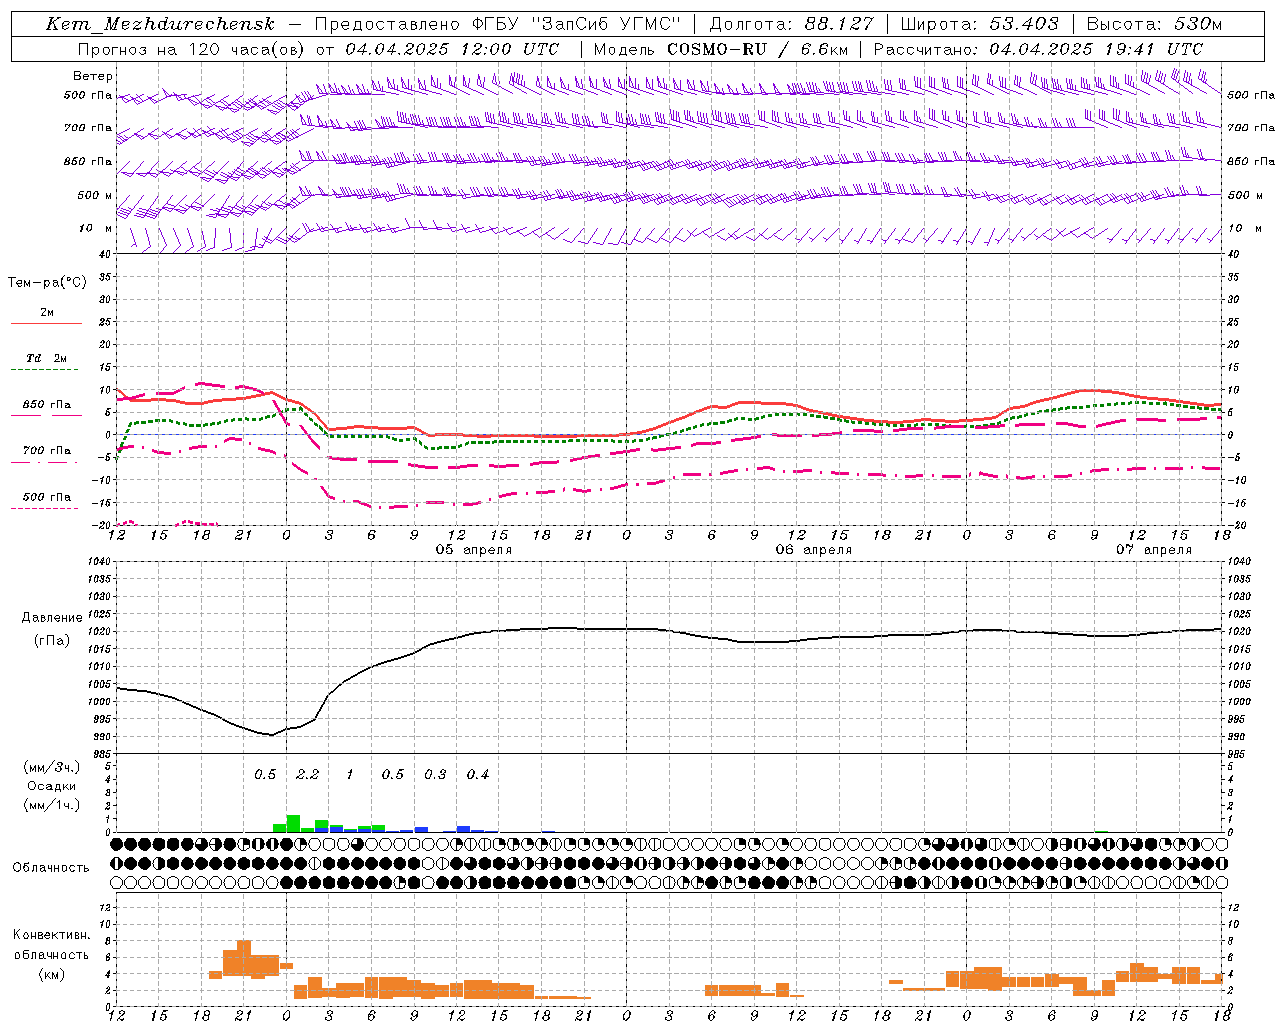Select the 700 гПа entry in temperature legend

47,451
